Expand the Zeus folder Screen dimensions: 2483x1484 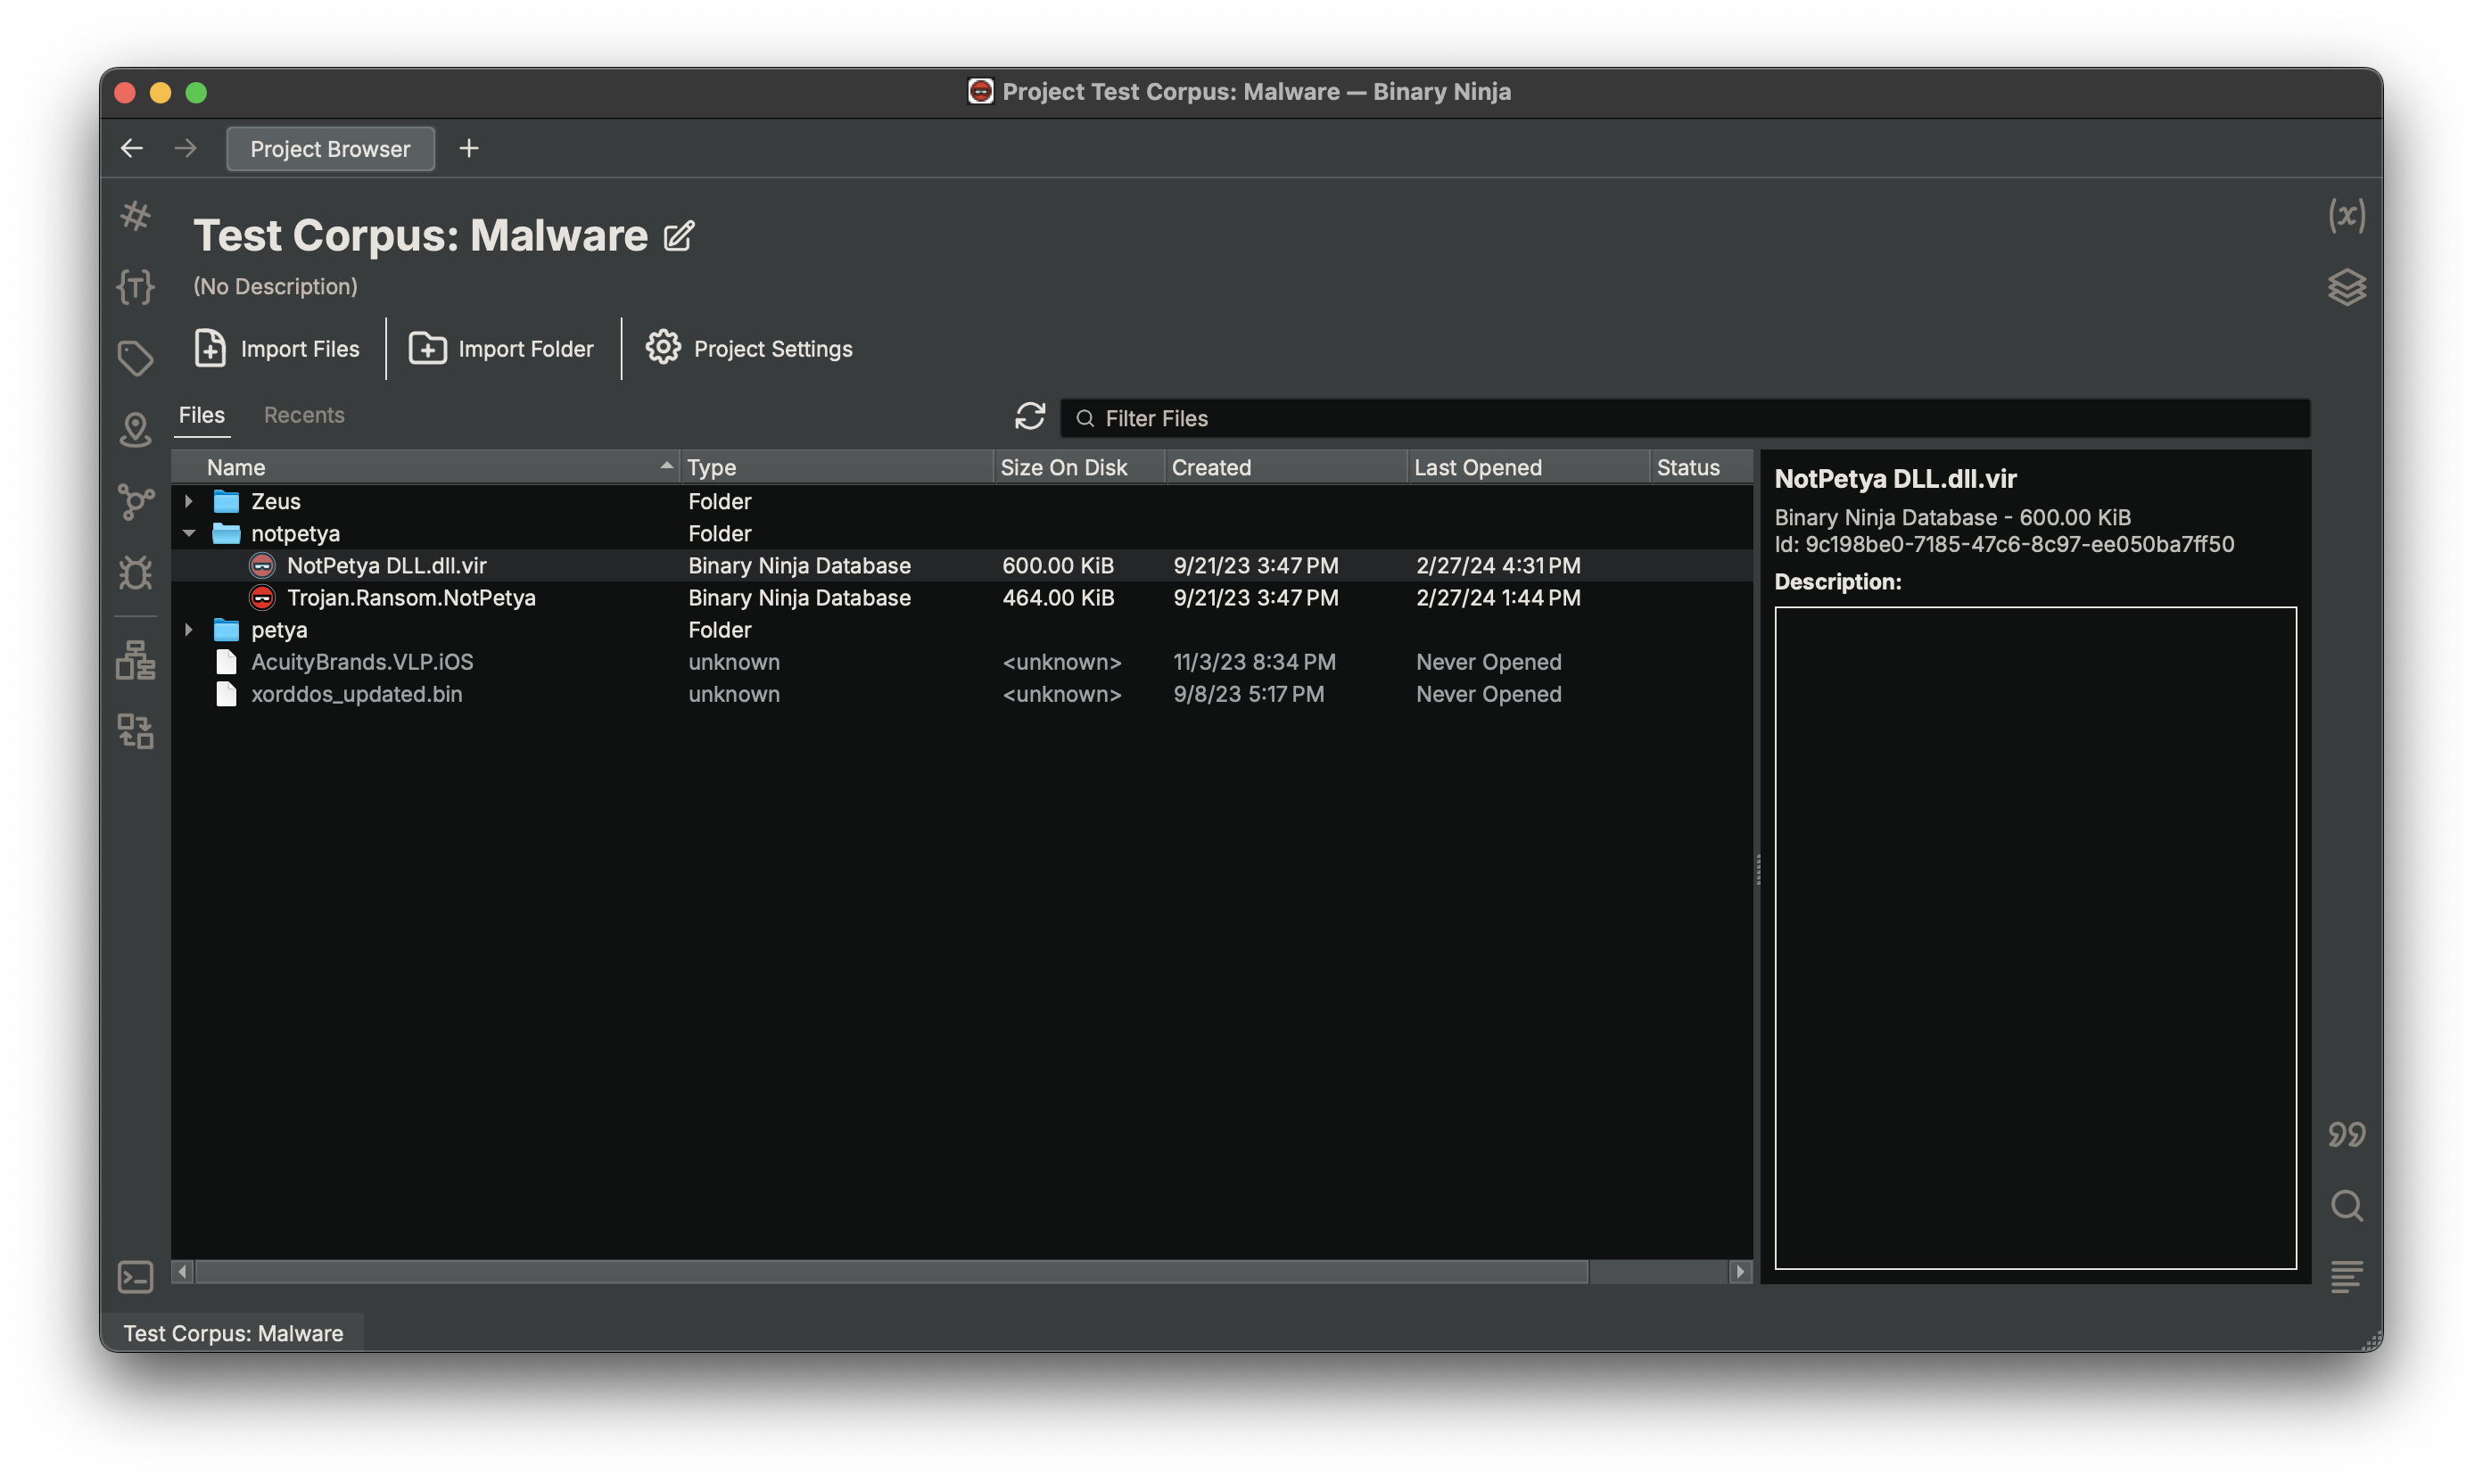pyautogui.click(x=189, y=501)
